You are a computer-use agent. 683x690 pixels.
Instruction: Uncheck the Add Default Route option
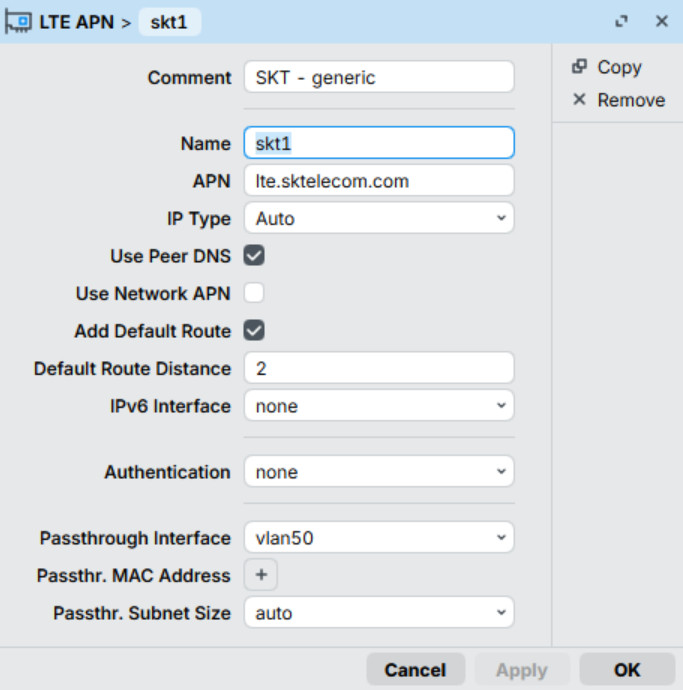click(x=255, y=331)
